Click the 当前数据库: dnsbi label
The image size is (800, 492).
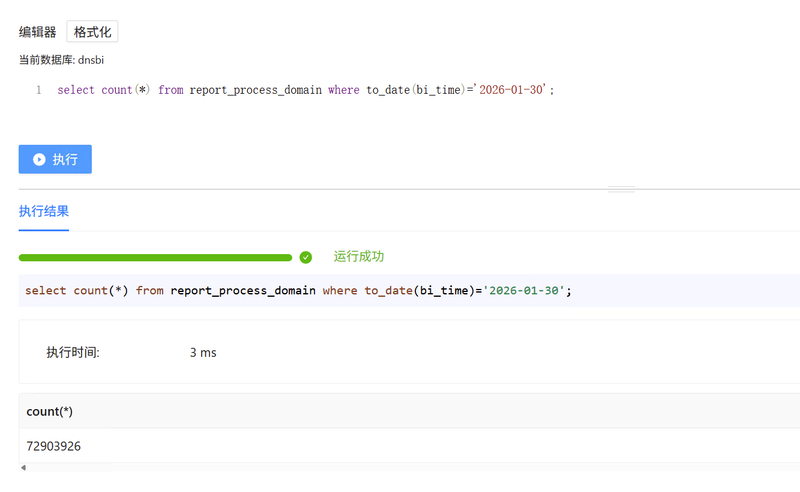pyautogui.click(x=62, y=60)
